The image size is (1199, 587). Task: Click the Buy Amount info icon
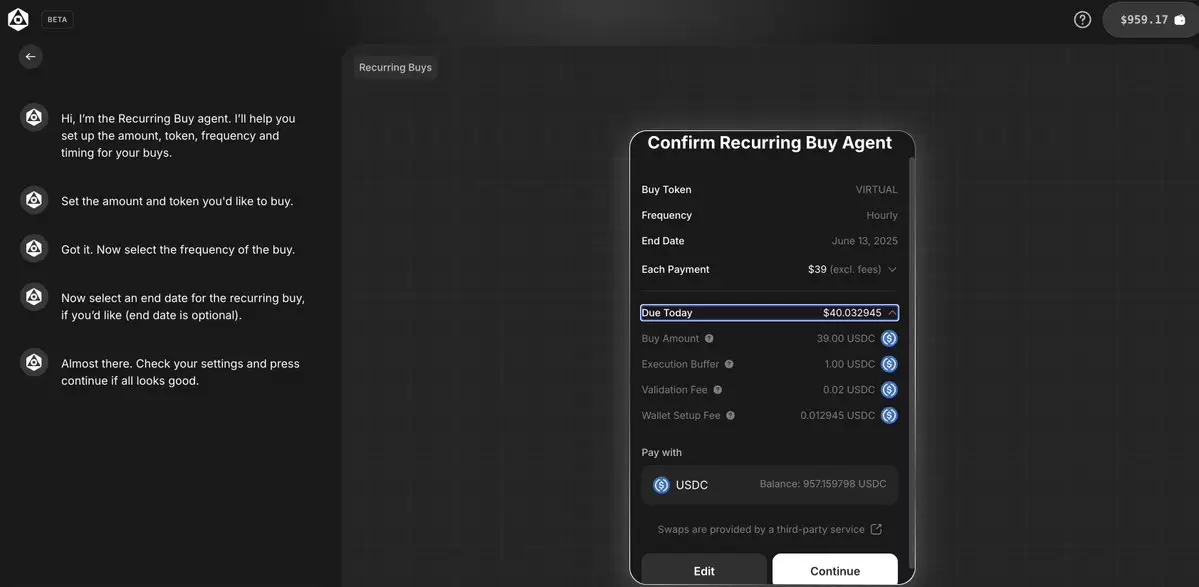pyautogui.click(x=709, y=339)
